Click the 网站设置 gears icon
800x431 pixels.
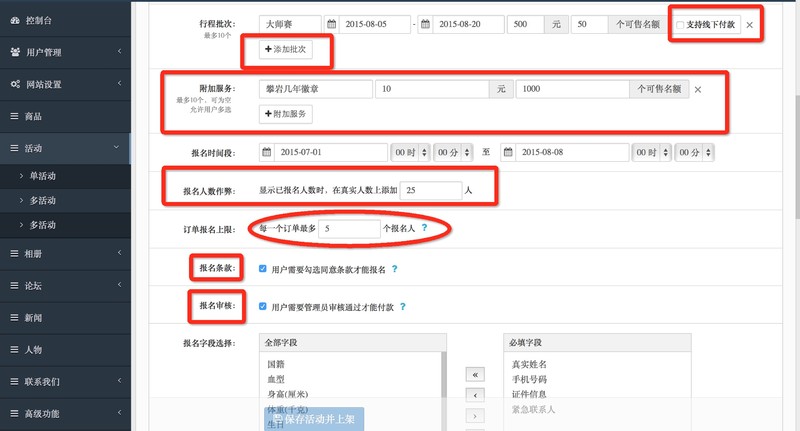15,84
